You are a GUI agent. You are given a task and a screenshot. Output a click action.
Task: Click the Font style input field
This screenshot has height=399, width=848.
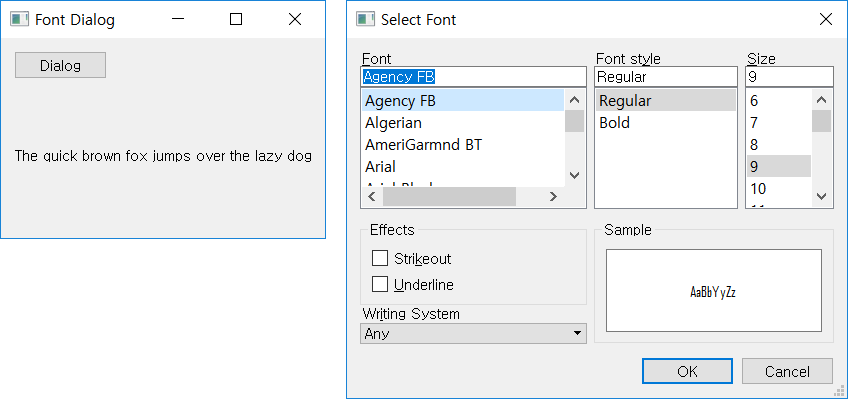666,77
